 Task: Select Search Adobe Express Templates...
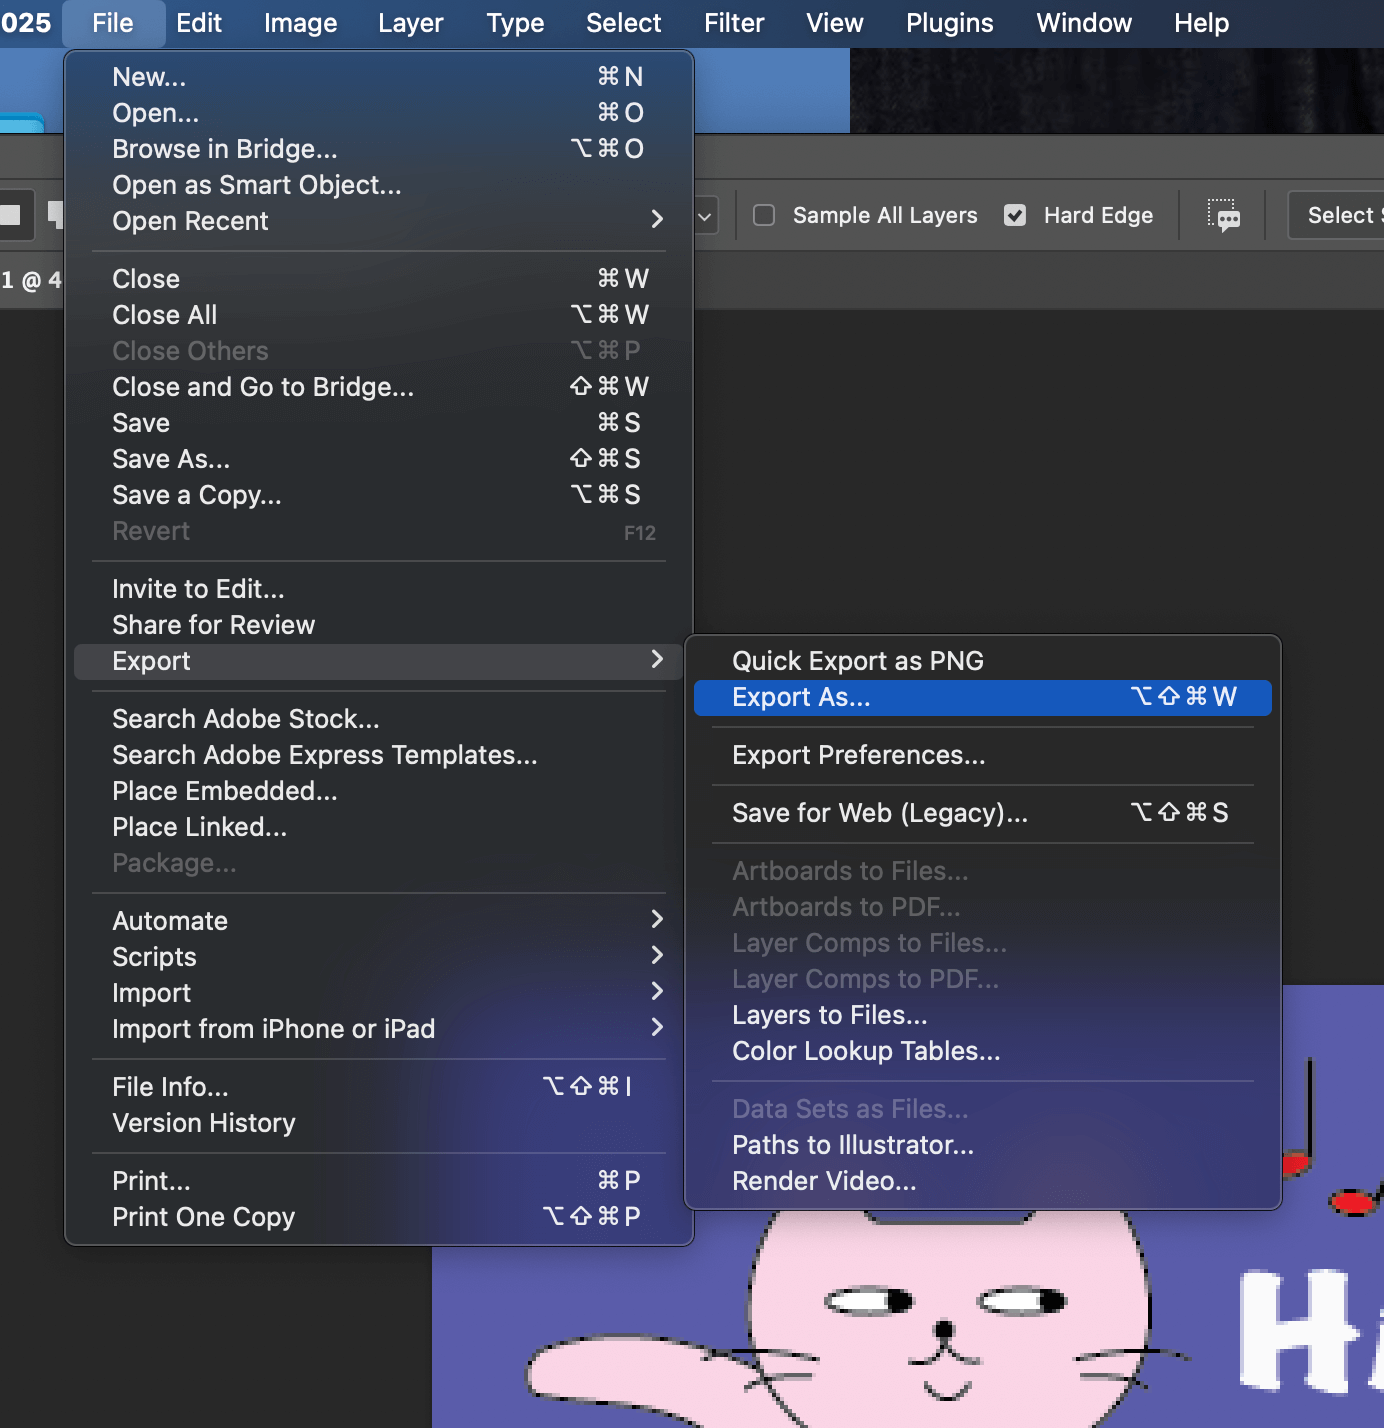point(379,755)
